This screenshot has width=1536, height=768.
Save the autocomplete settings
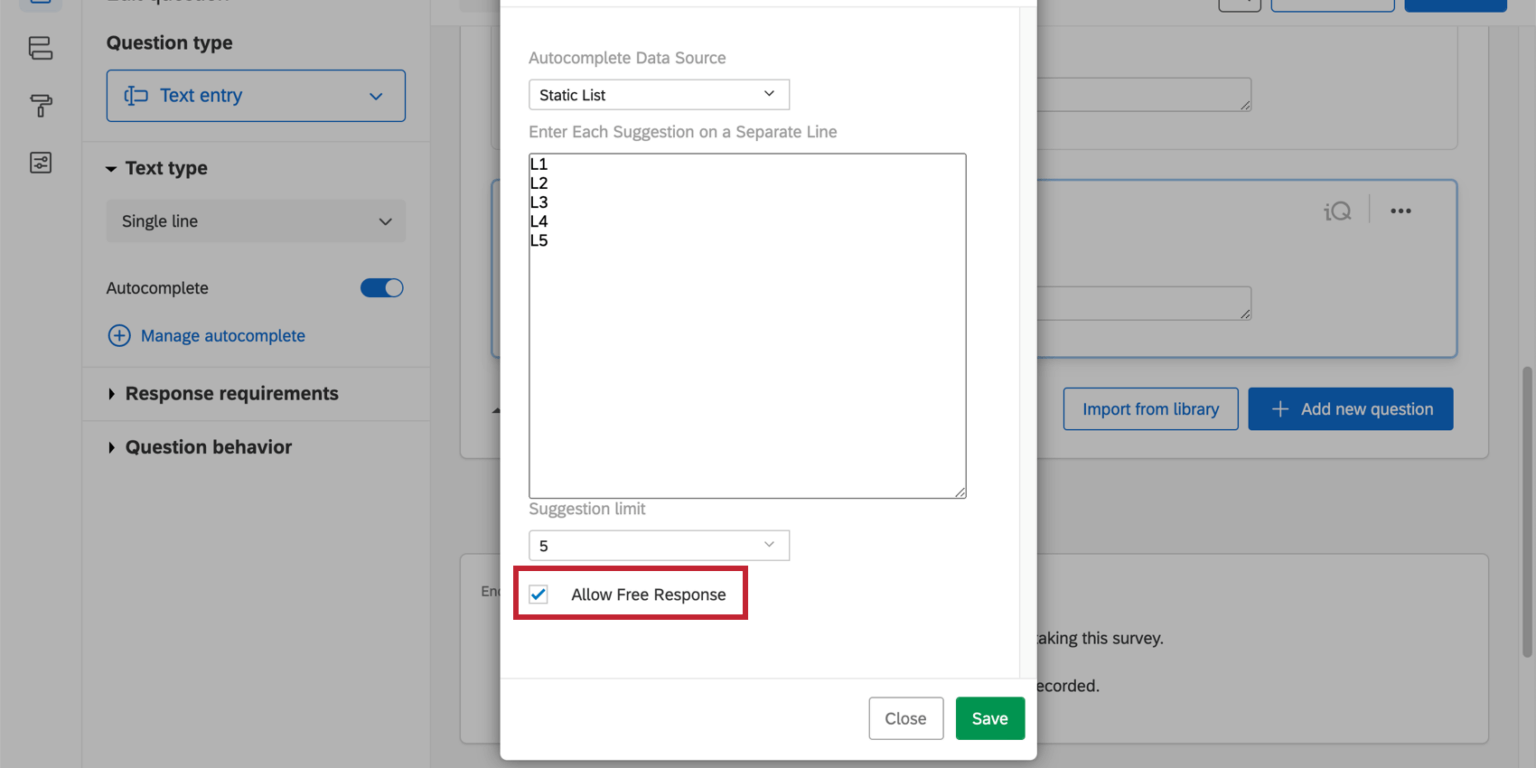tap(989, 718)
